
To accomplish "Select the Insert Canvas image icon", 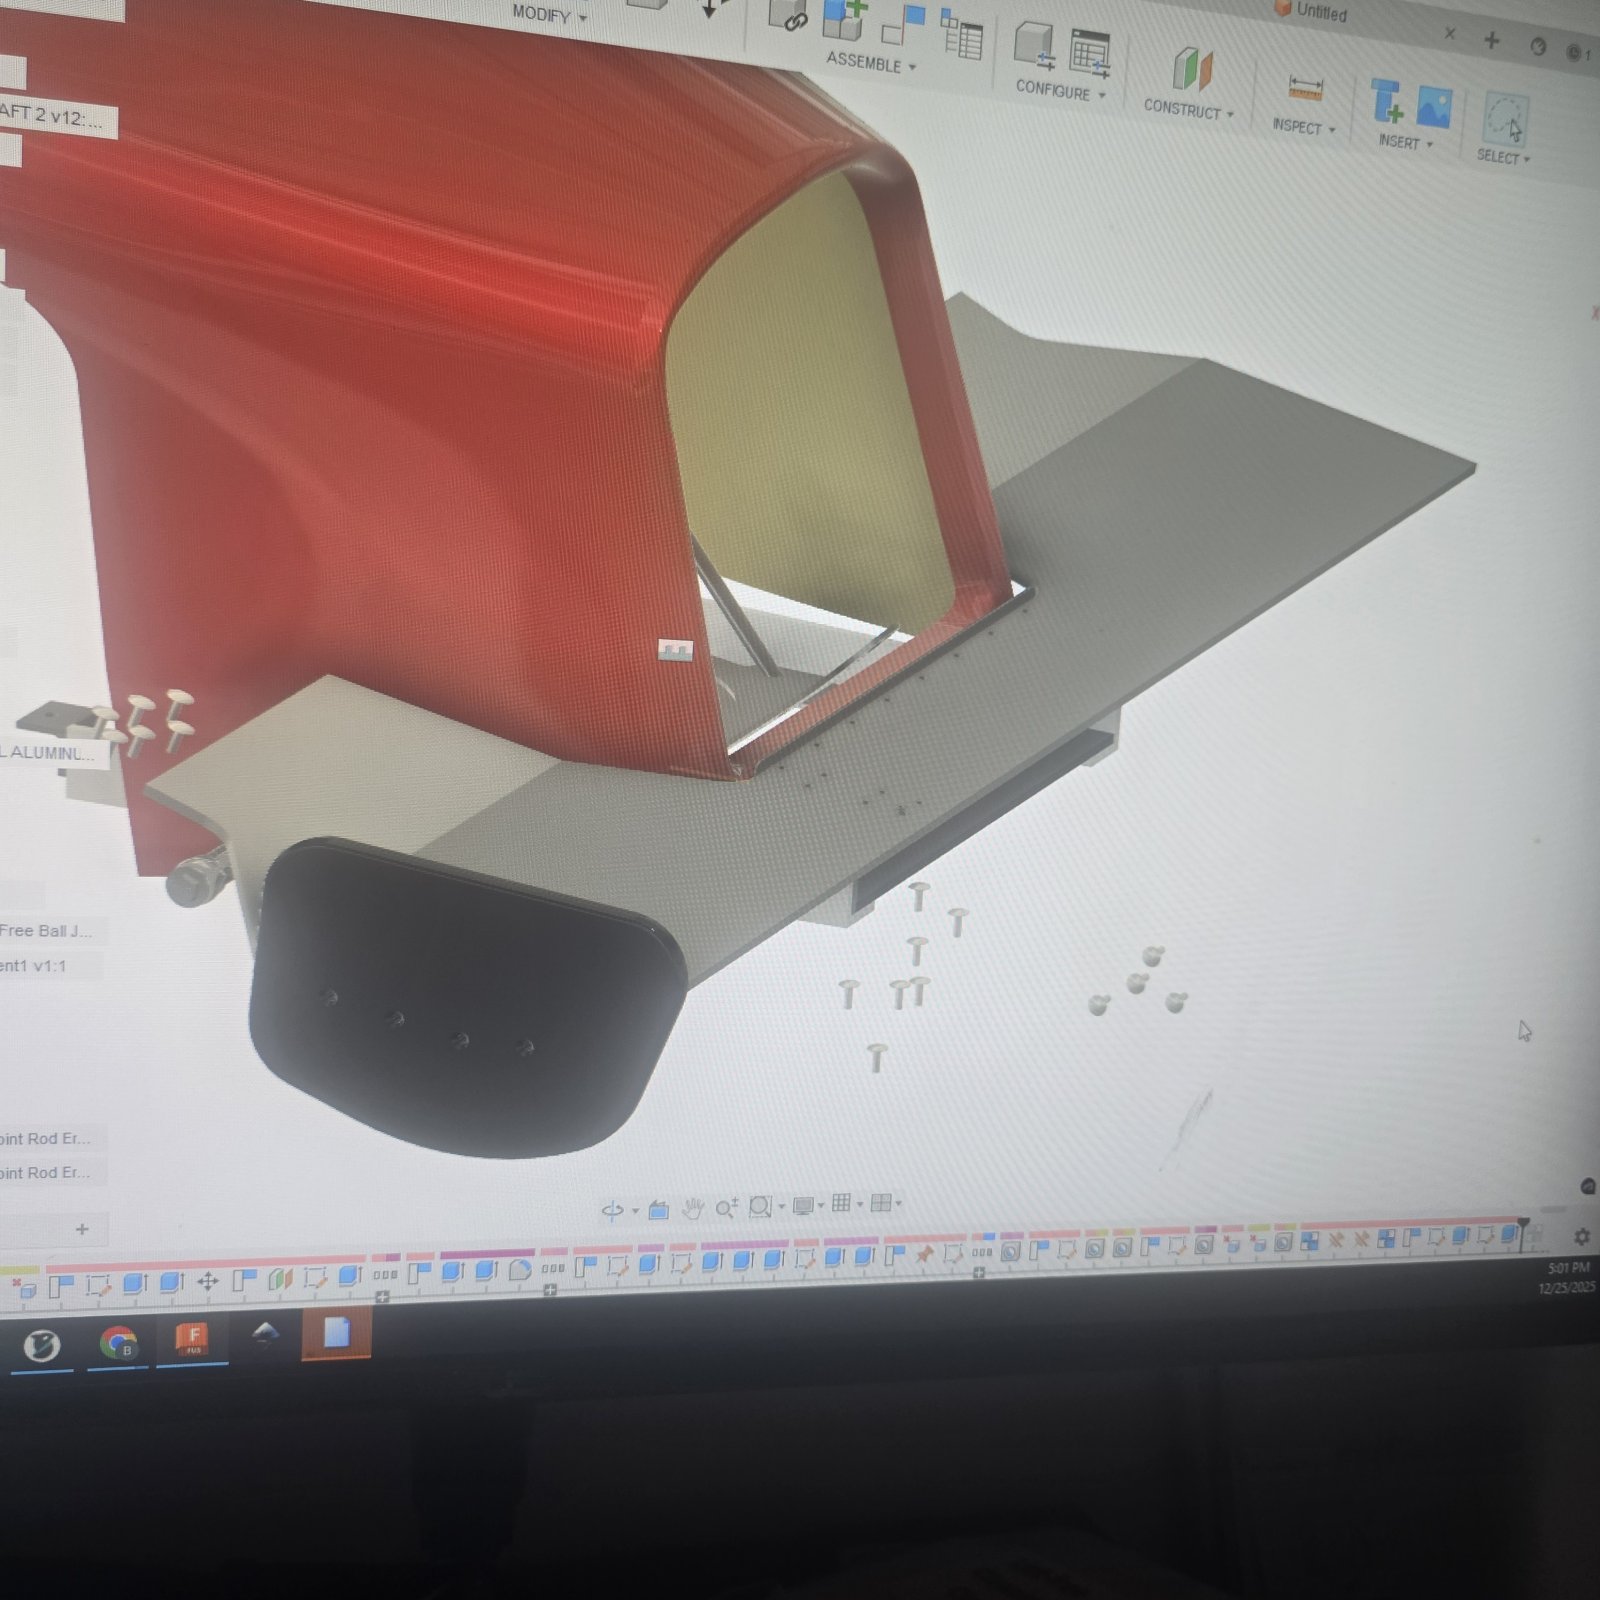I will 1434,107.
